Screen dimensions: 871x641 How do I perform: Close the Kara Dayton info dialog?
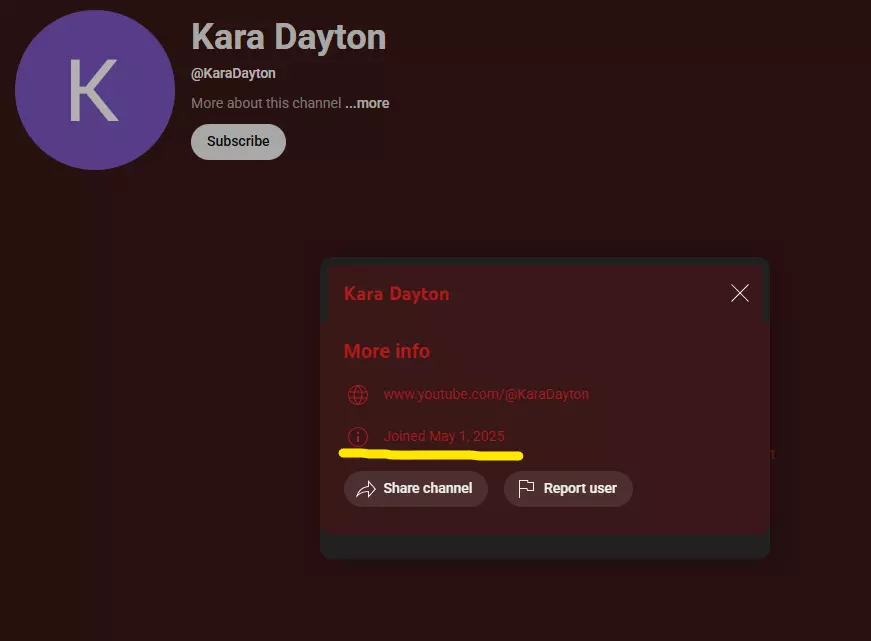(x=740, y=293)
